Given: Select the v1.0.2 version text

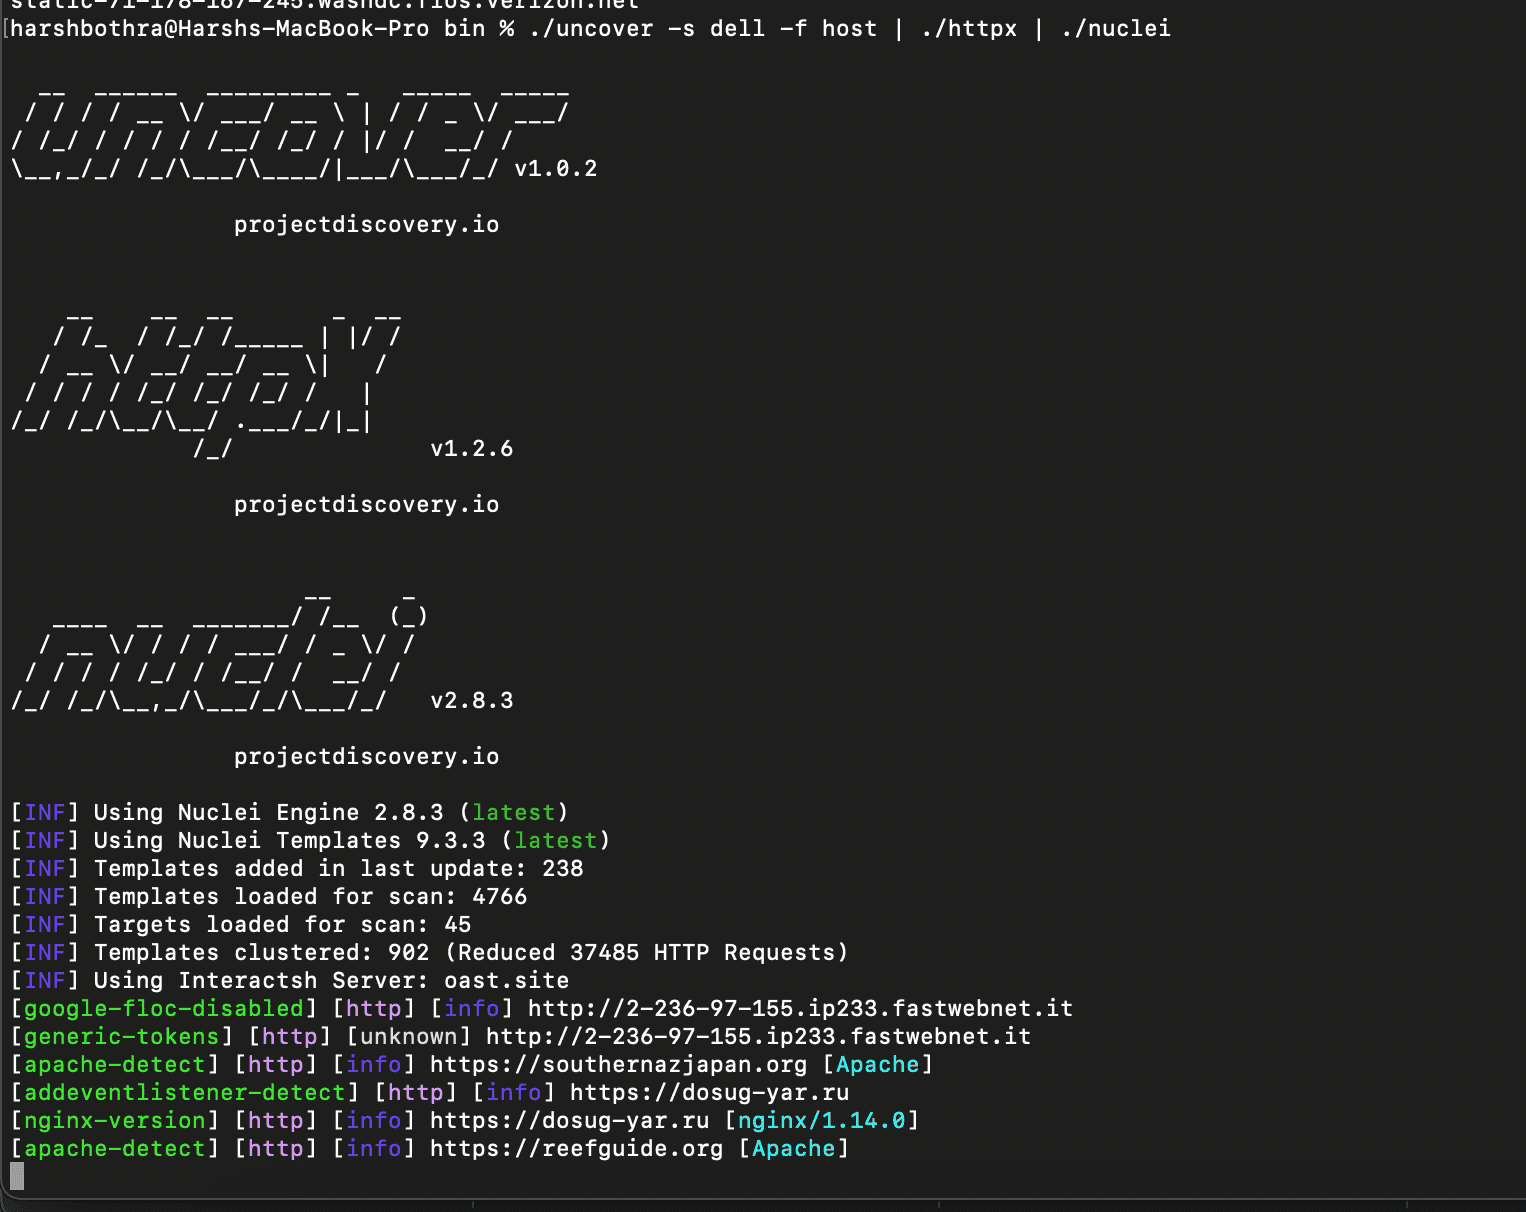Looking at the screenshot, I should click(x=555, y=168).
